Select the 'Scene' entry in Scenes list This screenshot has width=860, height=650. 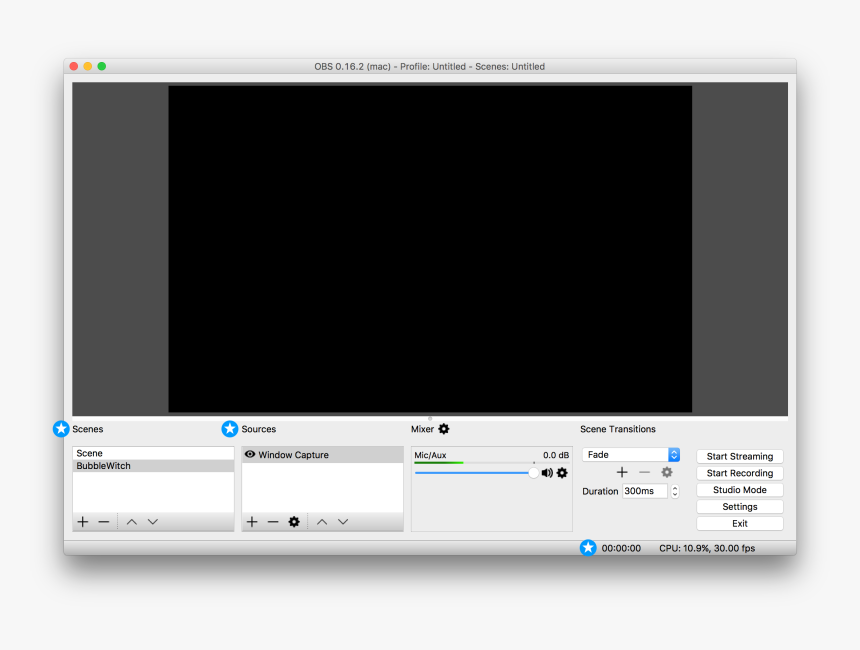click(153, 453)
